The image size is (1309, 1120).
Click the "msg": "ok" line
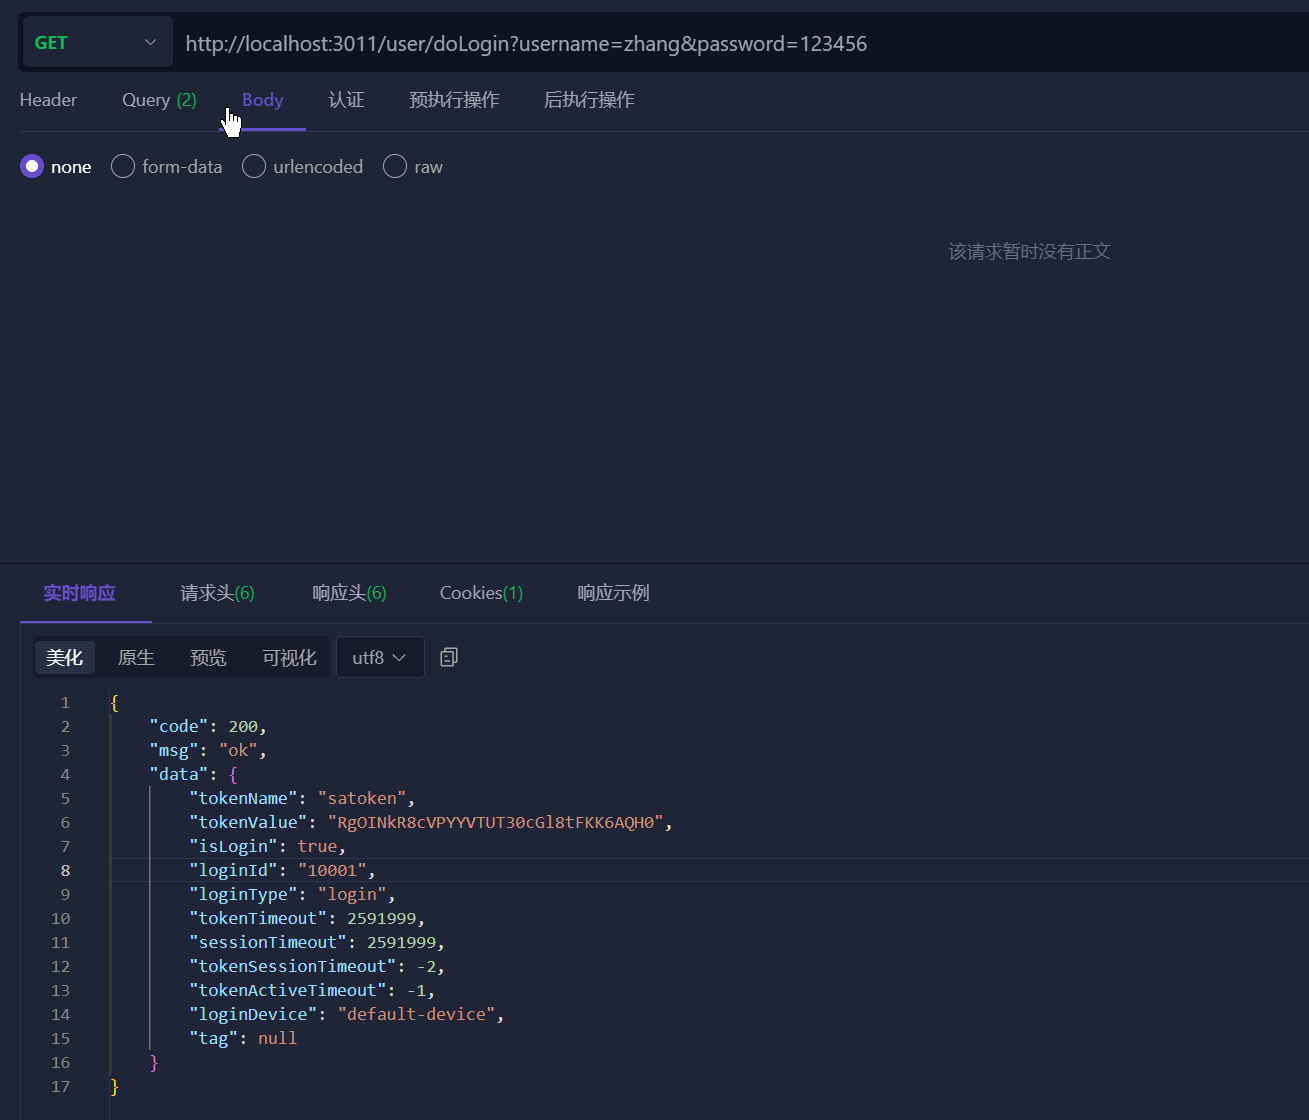[x=208, y=750]
